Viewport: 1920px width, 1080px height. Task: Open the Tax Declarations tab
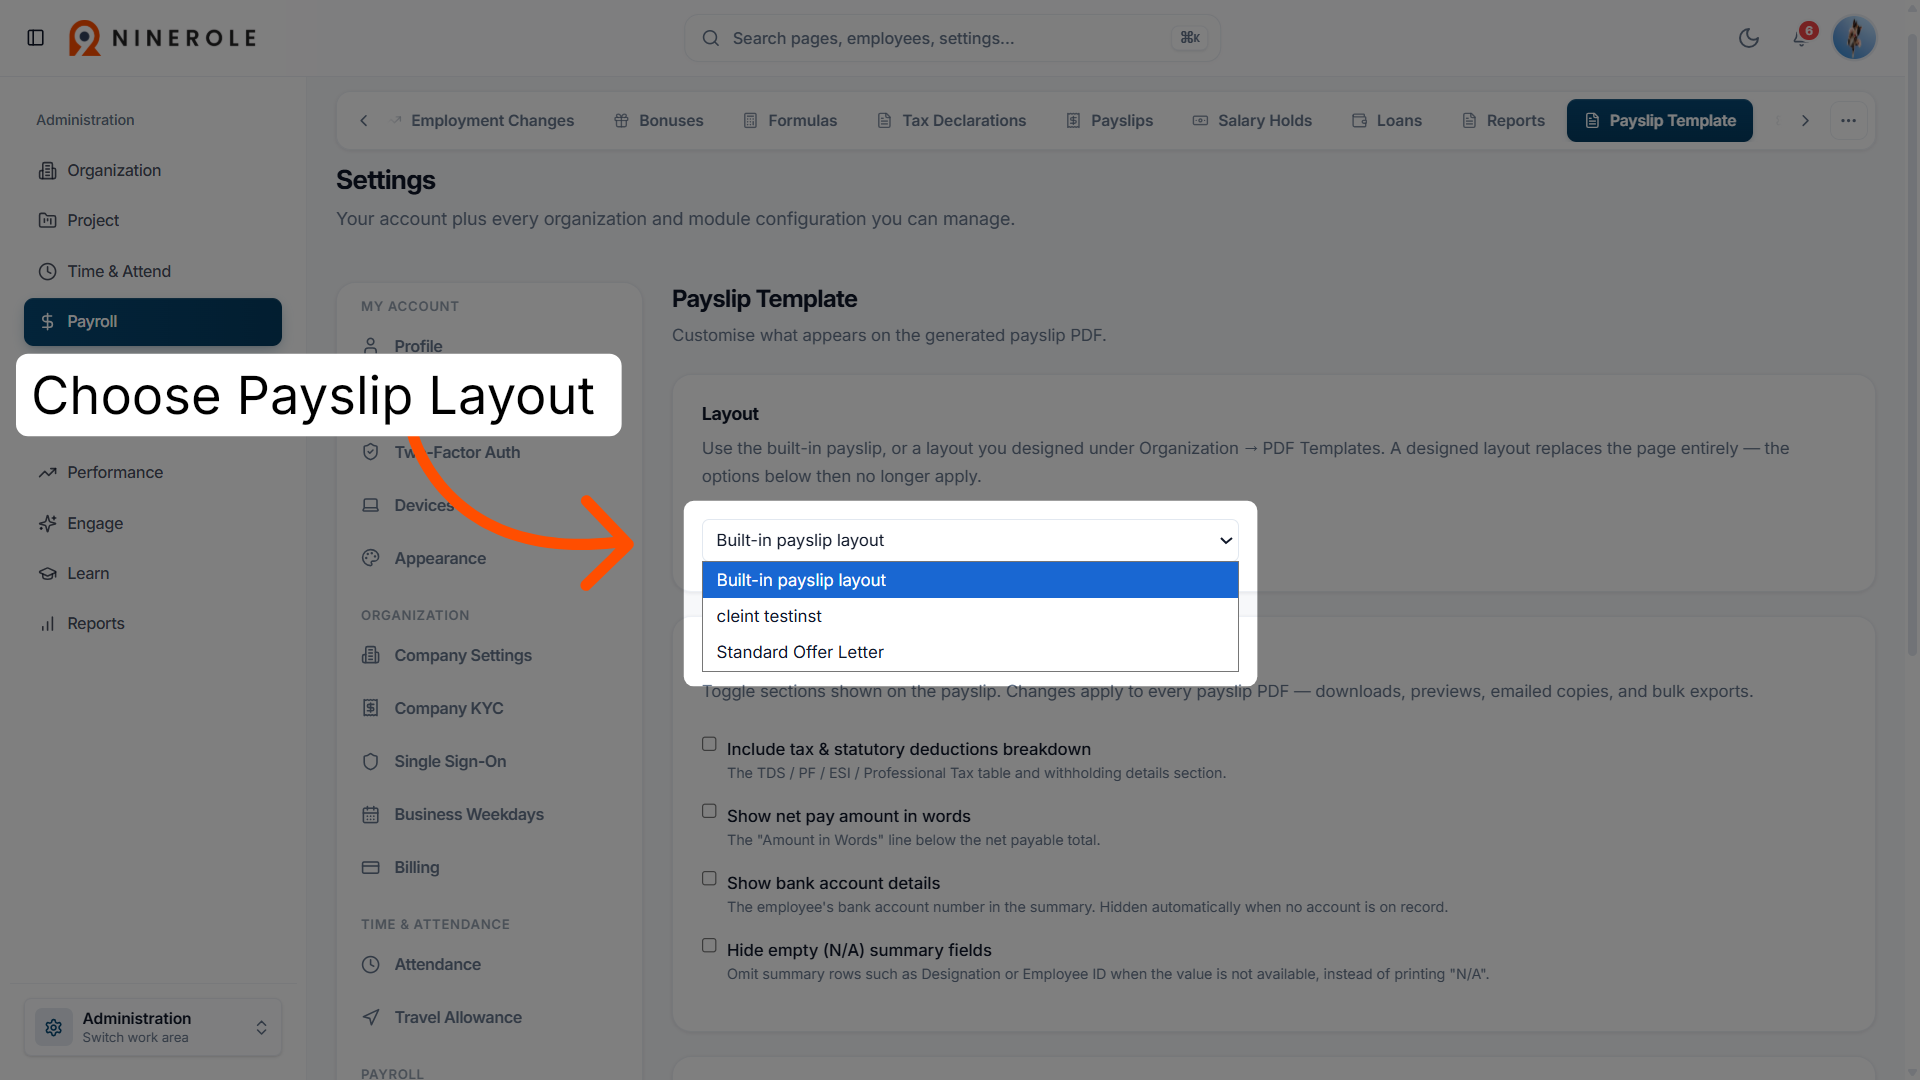(x=952, y=121)
